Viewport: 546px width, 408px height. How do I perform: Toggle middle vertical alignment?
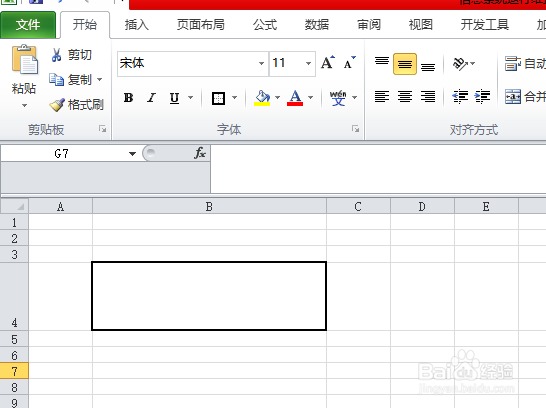click(x=405, y=64)
